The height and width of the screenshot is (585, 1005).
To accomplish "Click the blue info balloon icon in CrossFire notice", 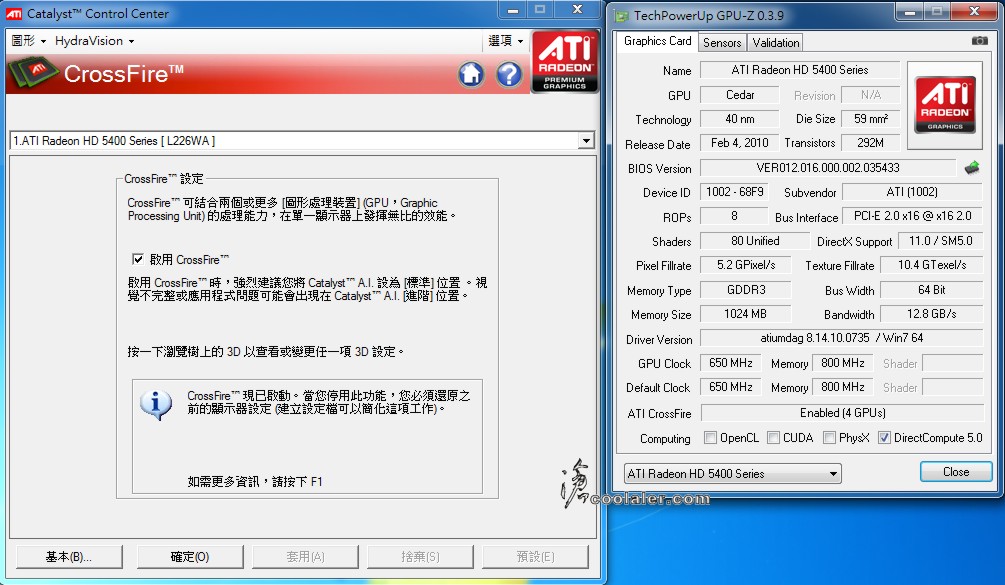I will point(156,404).
